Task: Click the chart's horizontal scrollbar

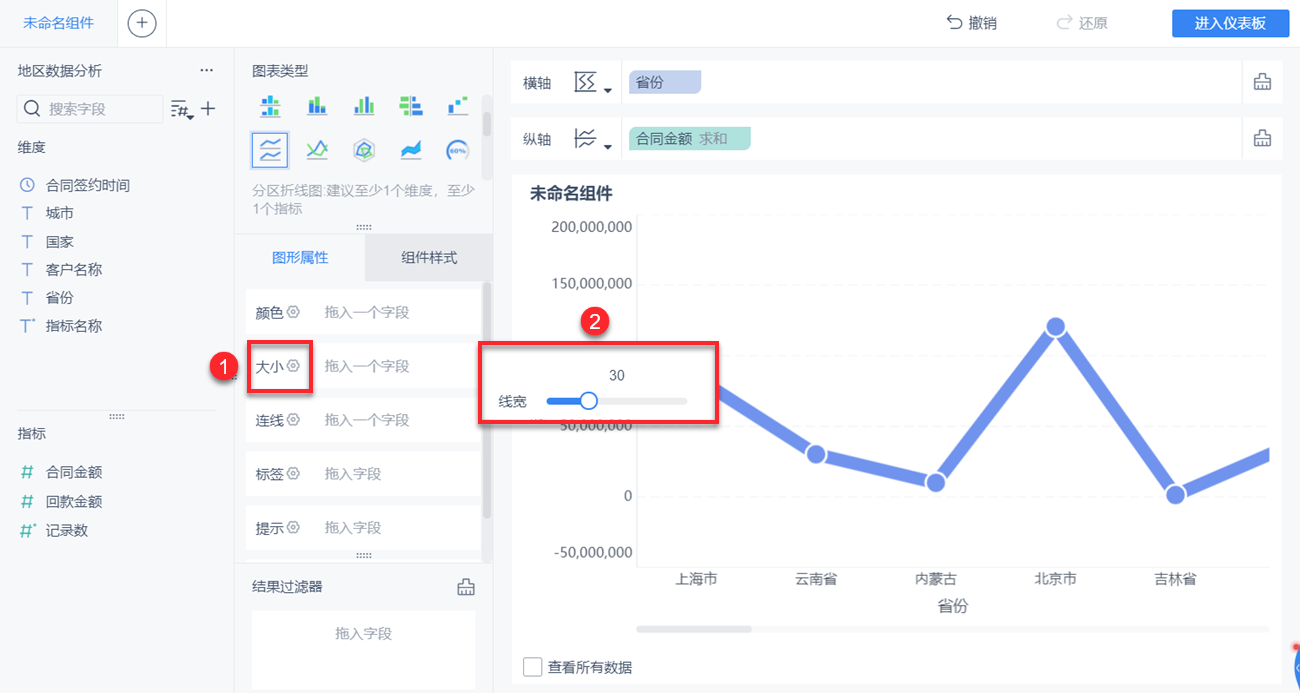Action: click(694, 629)
